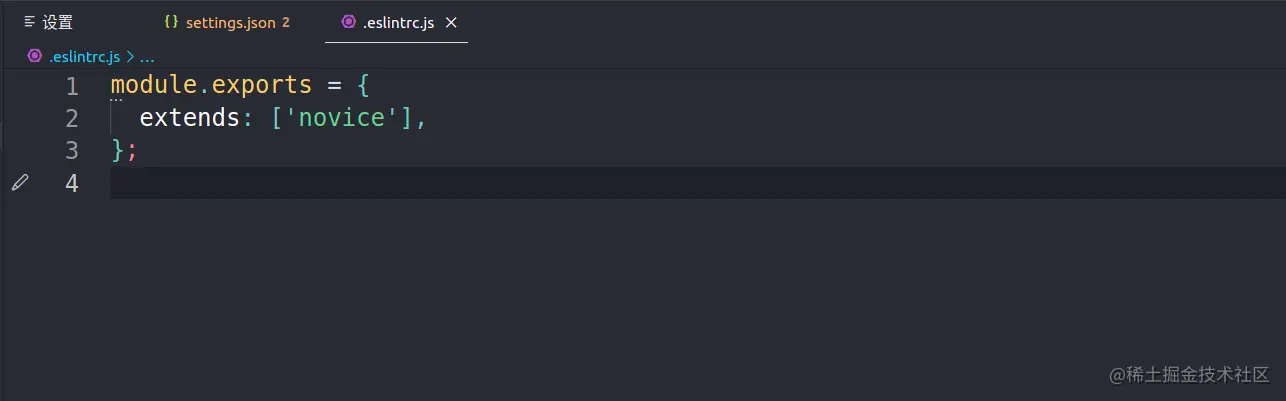Viewport: 1286px width, 401px height.
Task: Open the 设置 tab
Action: [57, 22]
